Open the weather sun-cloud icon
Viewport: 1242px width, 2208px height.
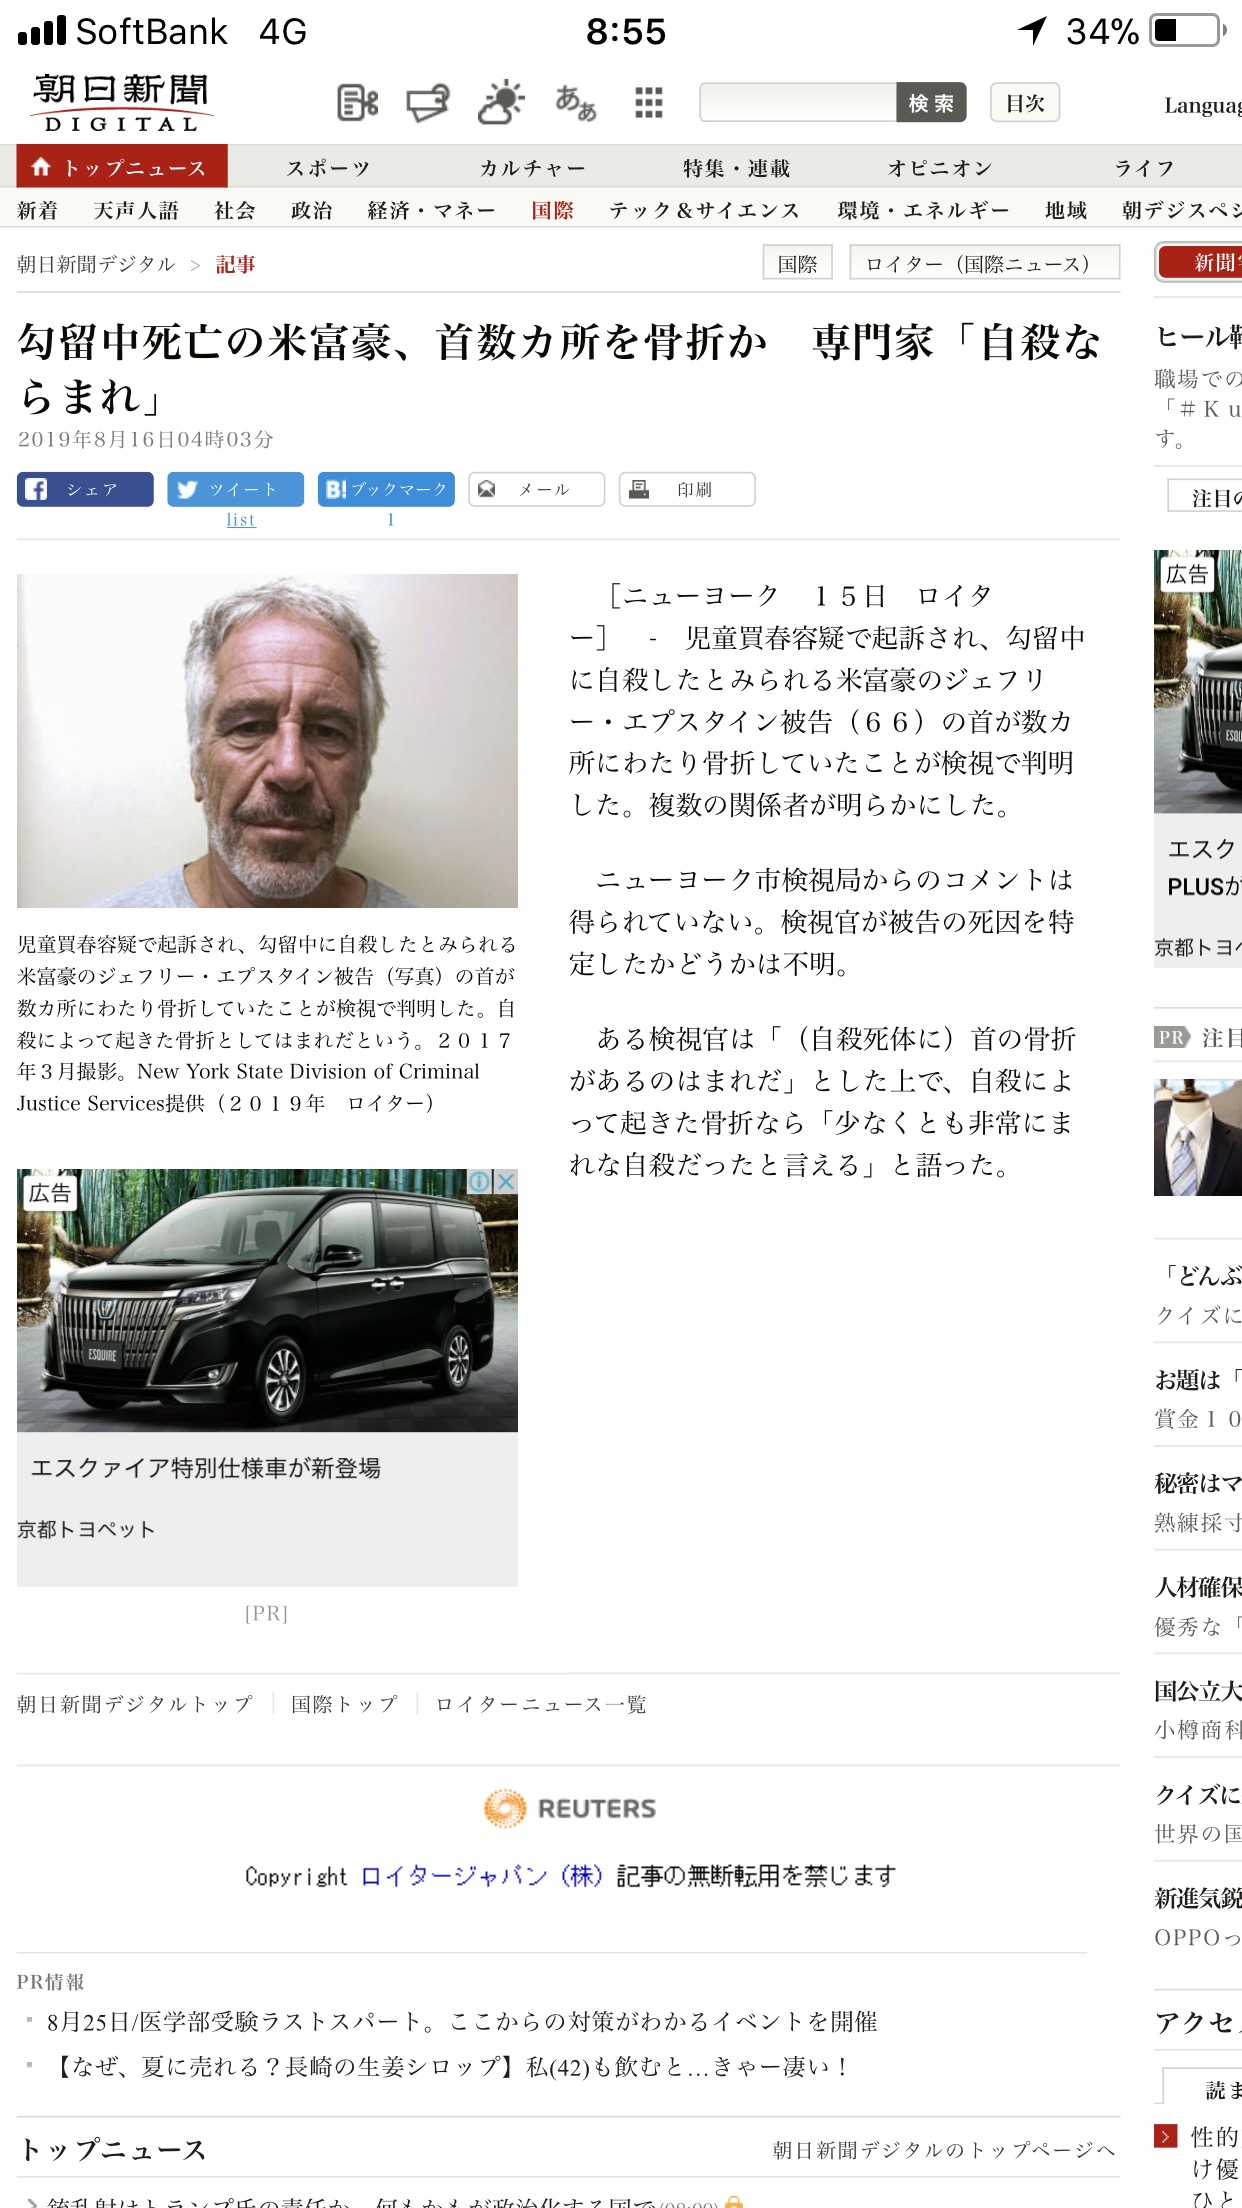click(x=501, y=101)
